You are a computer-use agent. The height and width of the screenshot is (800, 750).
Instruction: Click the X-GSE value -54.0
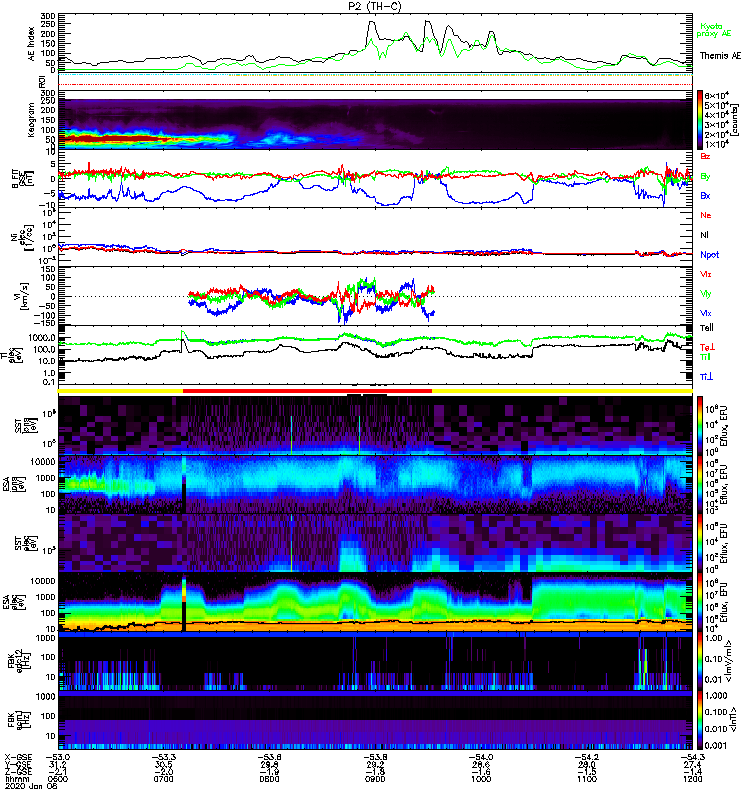481,757
